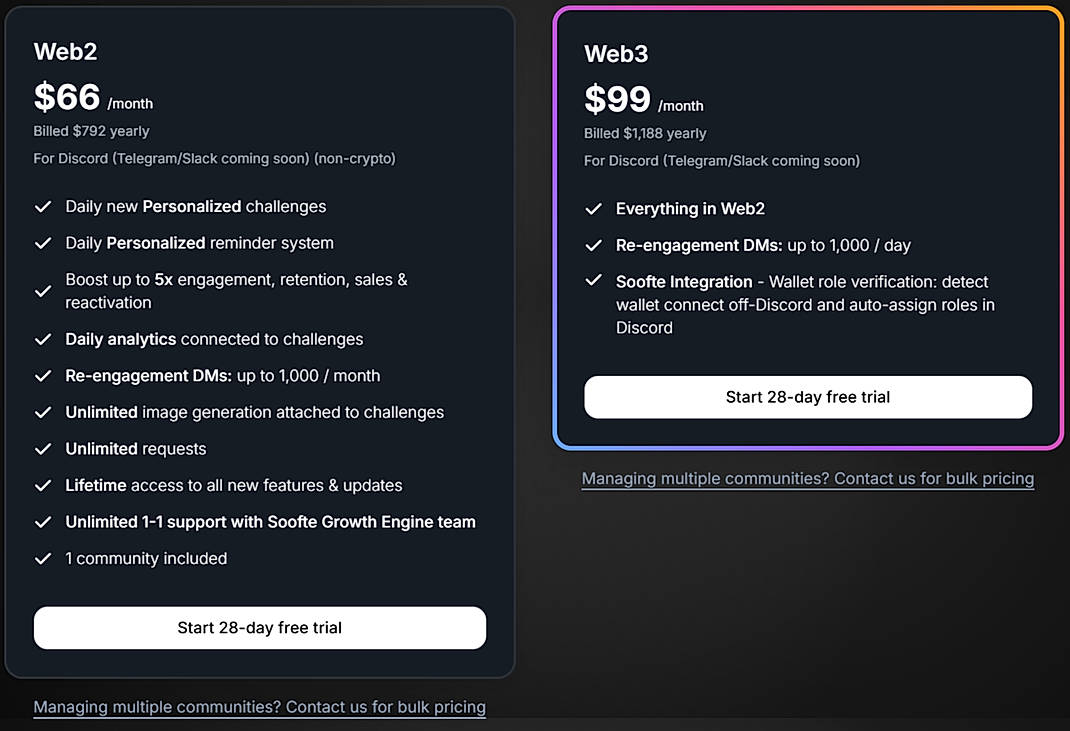1070x731 pixels.
Task: Click 'Lifetime access to all new features' text
Action: (234, 485)
